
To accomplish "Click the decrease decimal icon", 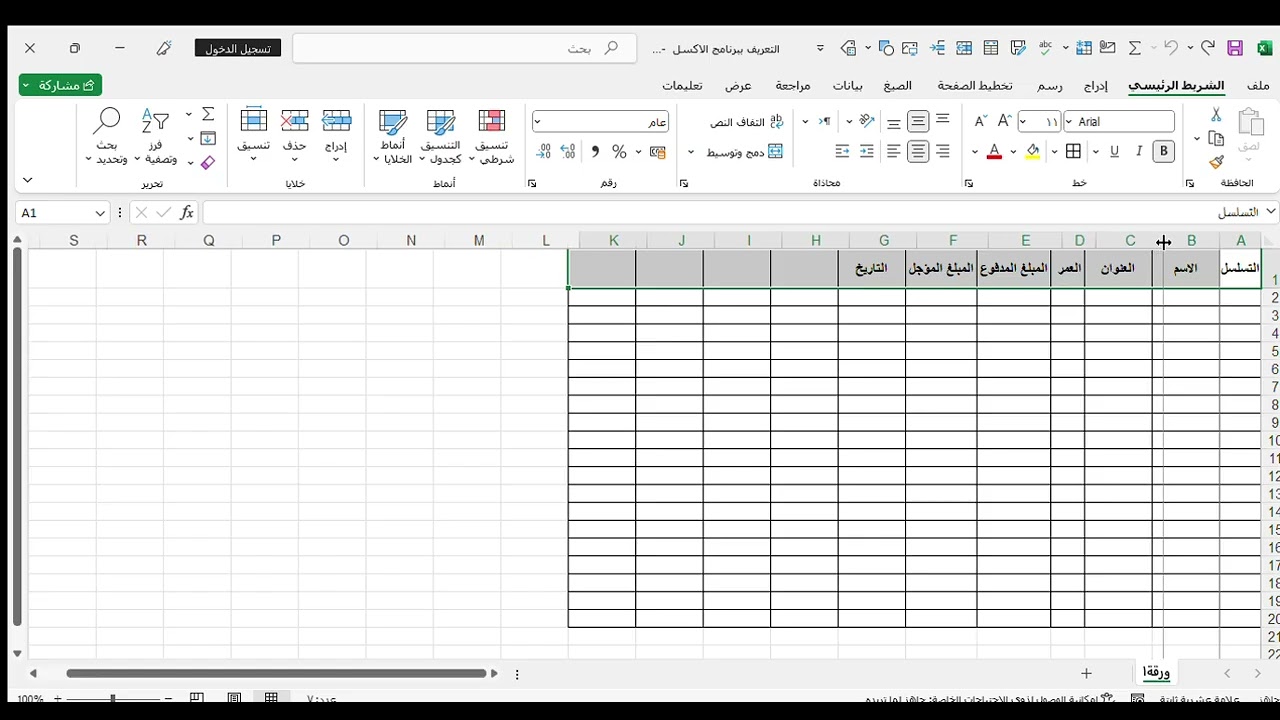I will [543, 152].
